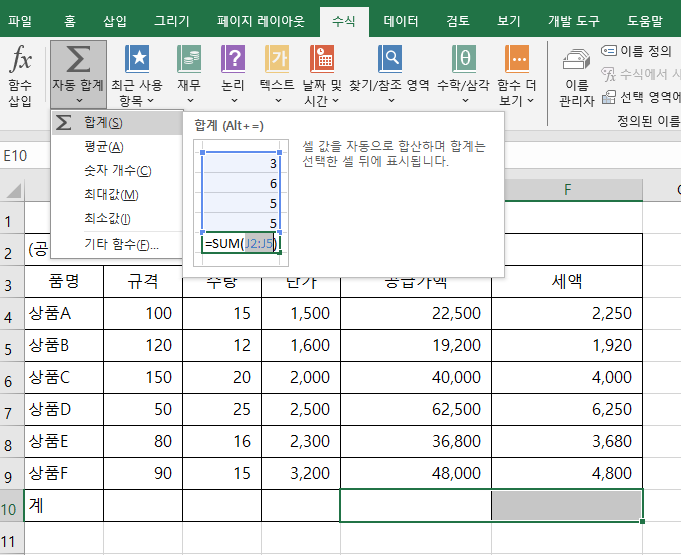The image size is (681, 555).
Task: Select the cell containing 22,500
Action: coord(416,314)
